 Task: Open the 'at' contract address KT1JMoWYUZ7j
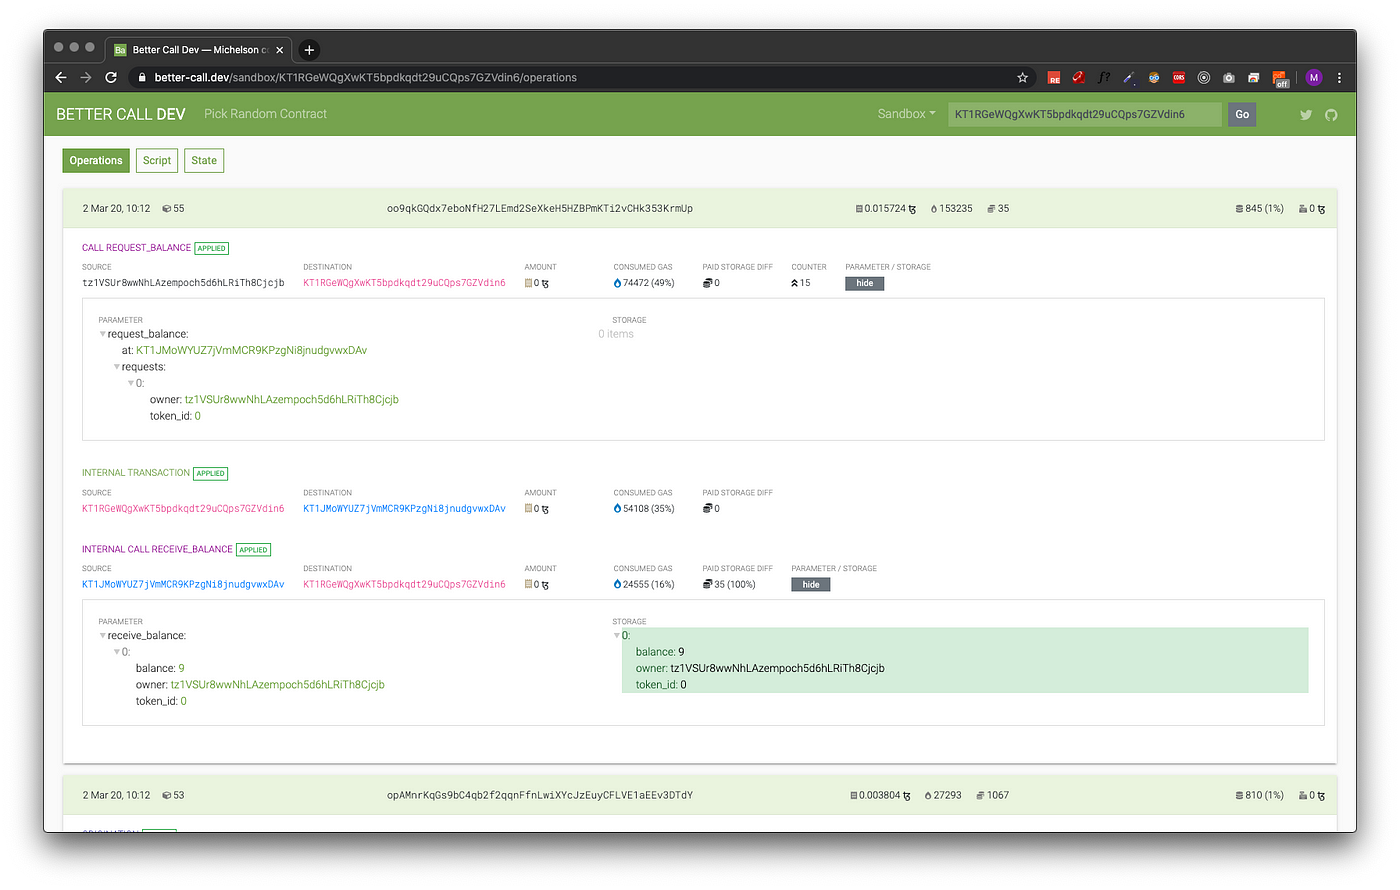click(251, 351)
